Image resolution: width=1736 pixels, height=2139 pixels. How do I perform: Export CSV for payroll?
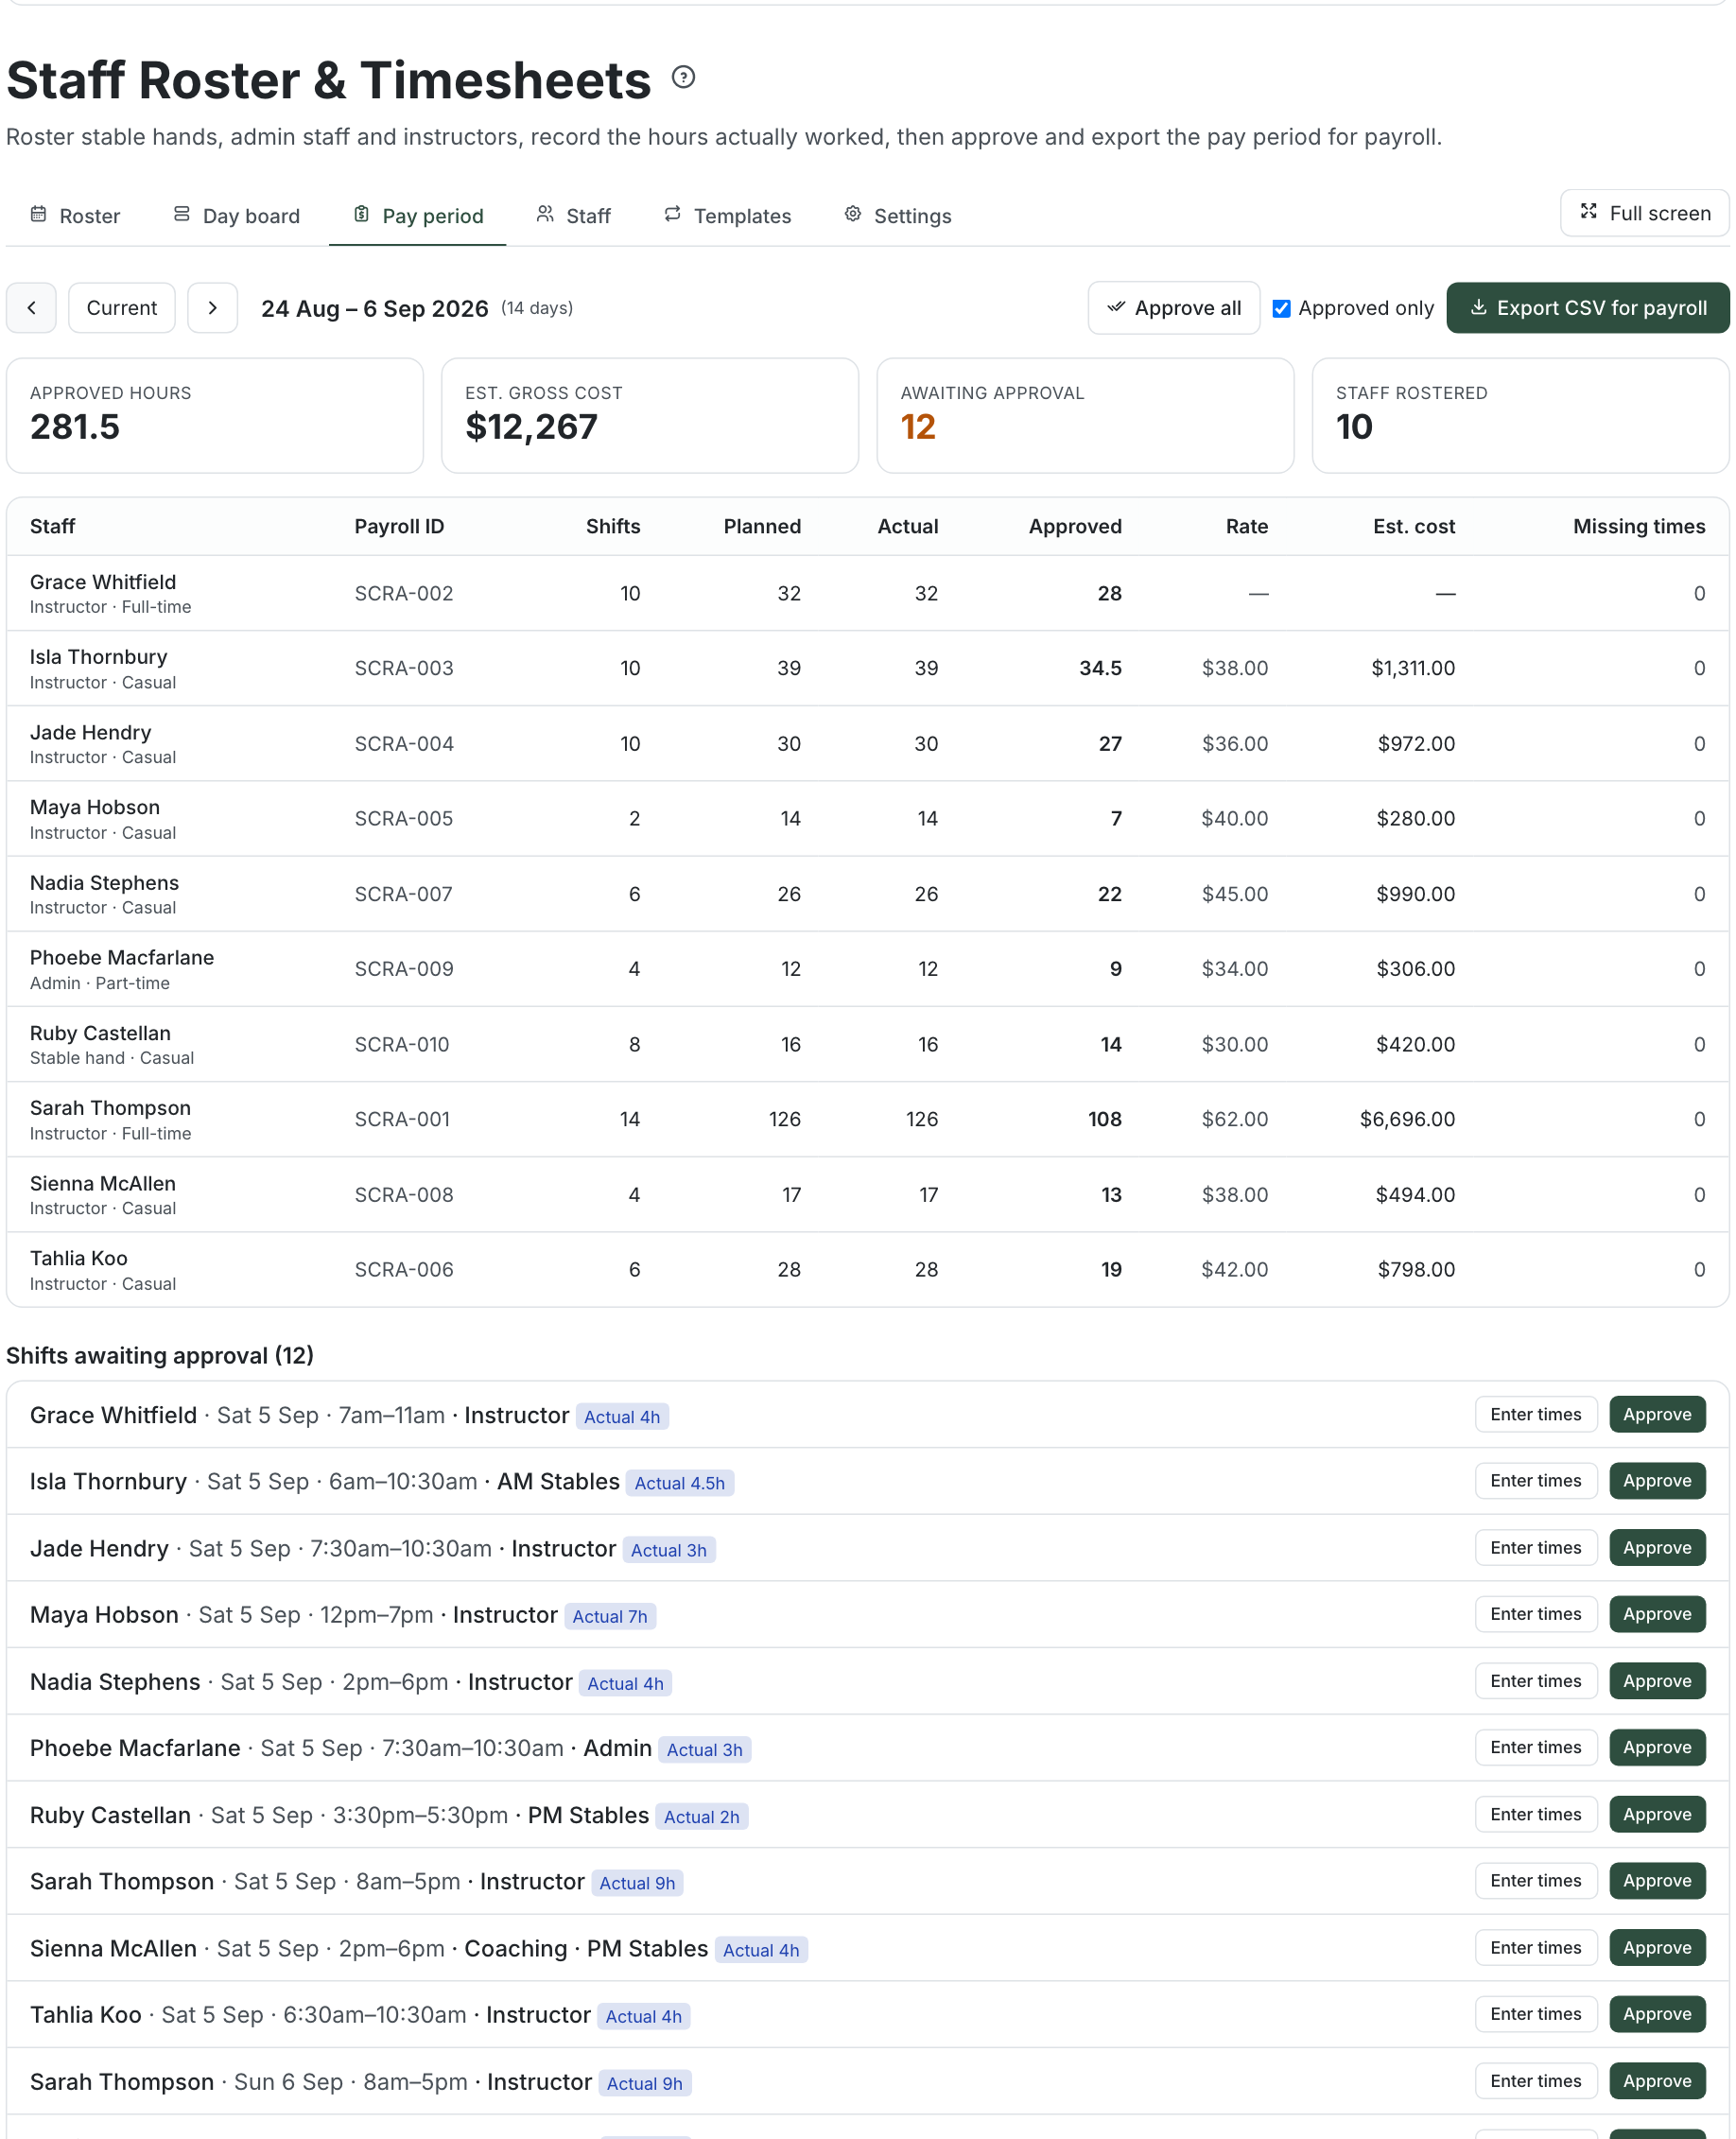pos(1588,308)
